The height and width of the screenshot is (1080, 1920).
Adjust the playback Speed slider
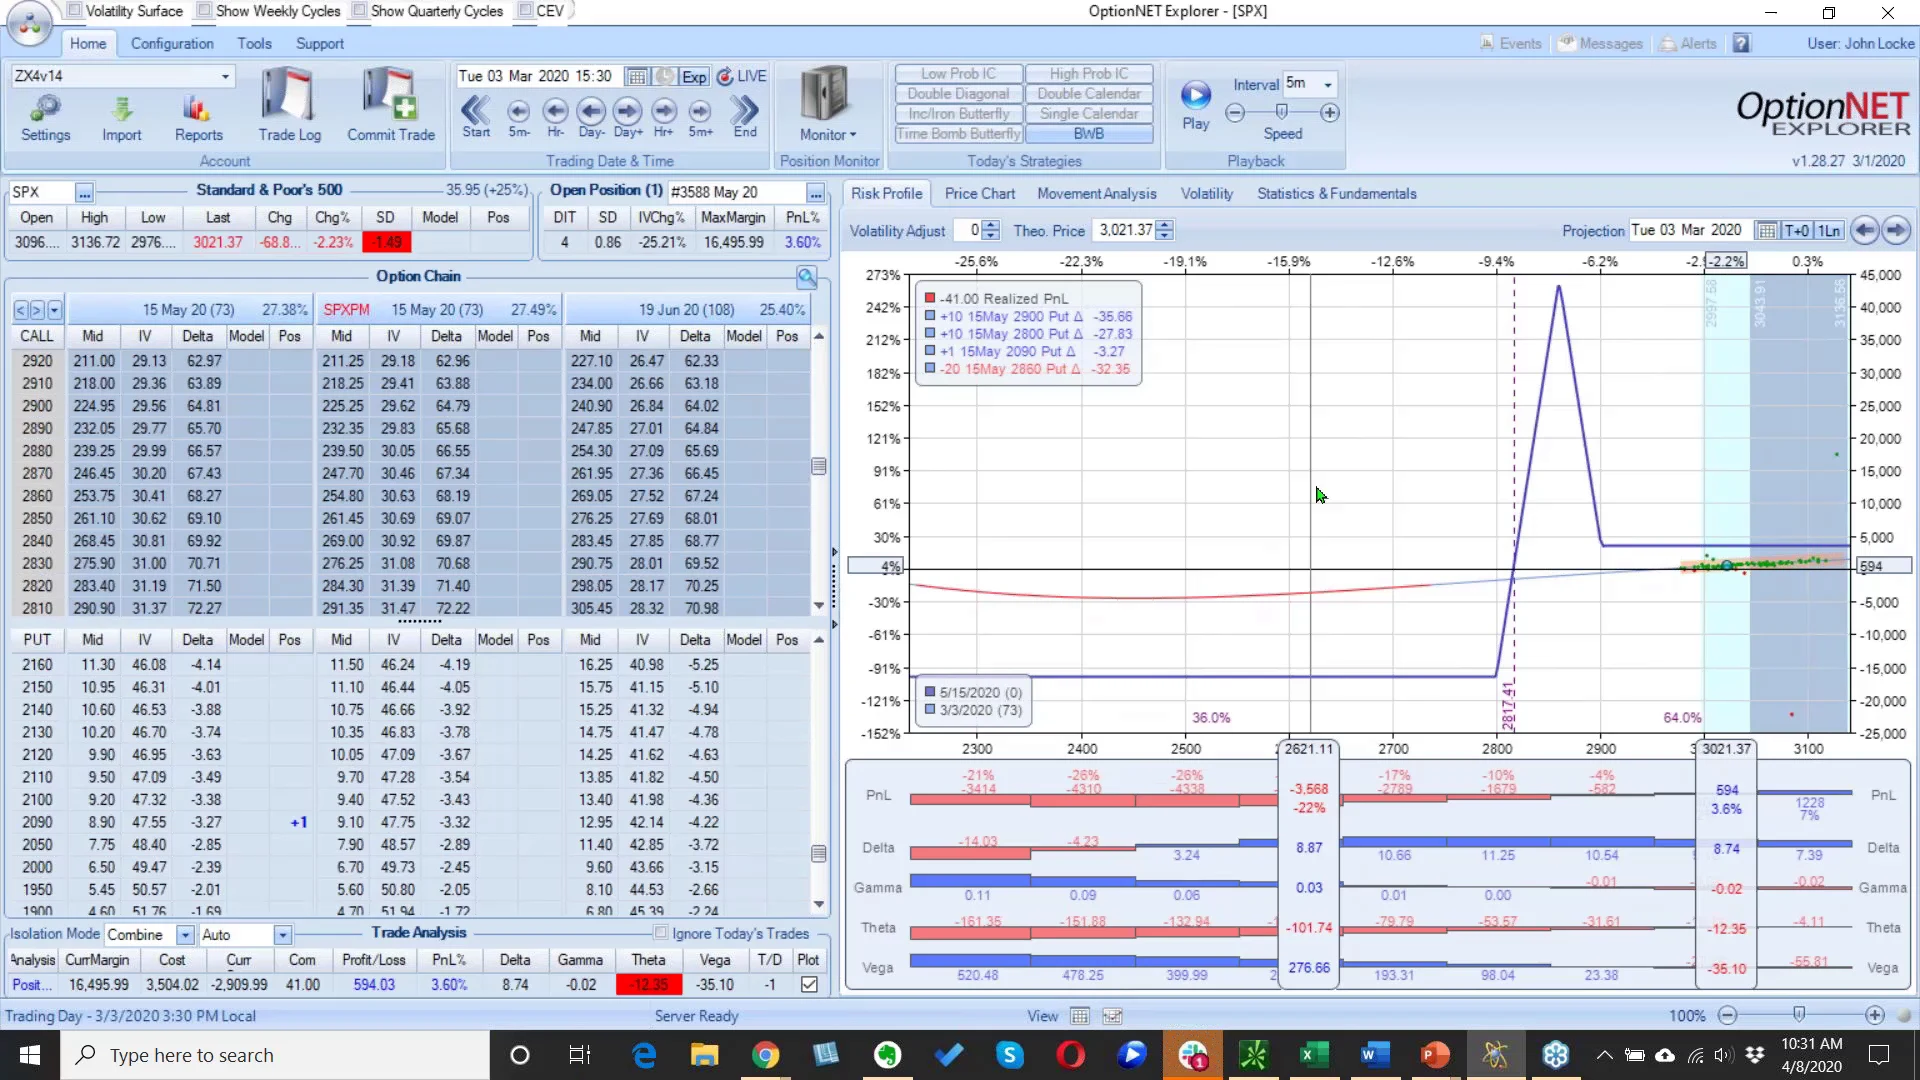pyautogui.click(x=1281, y=112)
